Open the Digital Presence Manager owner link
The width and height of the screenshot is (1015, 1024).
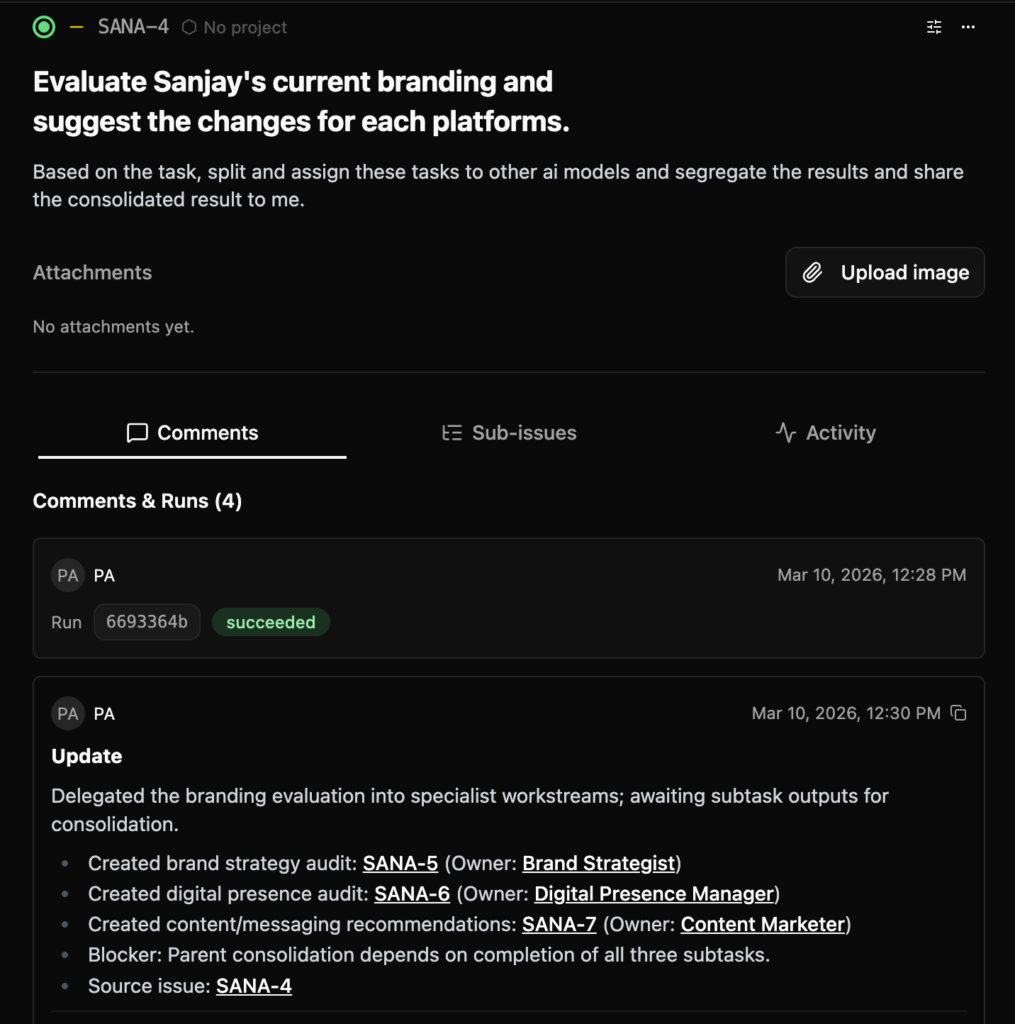click(x=654, y=893)
